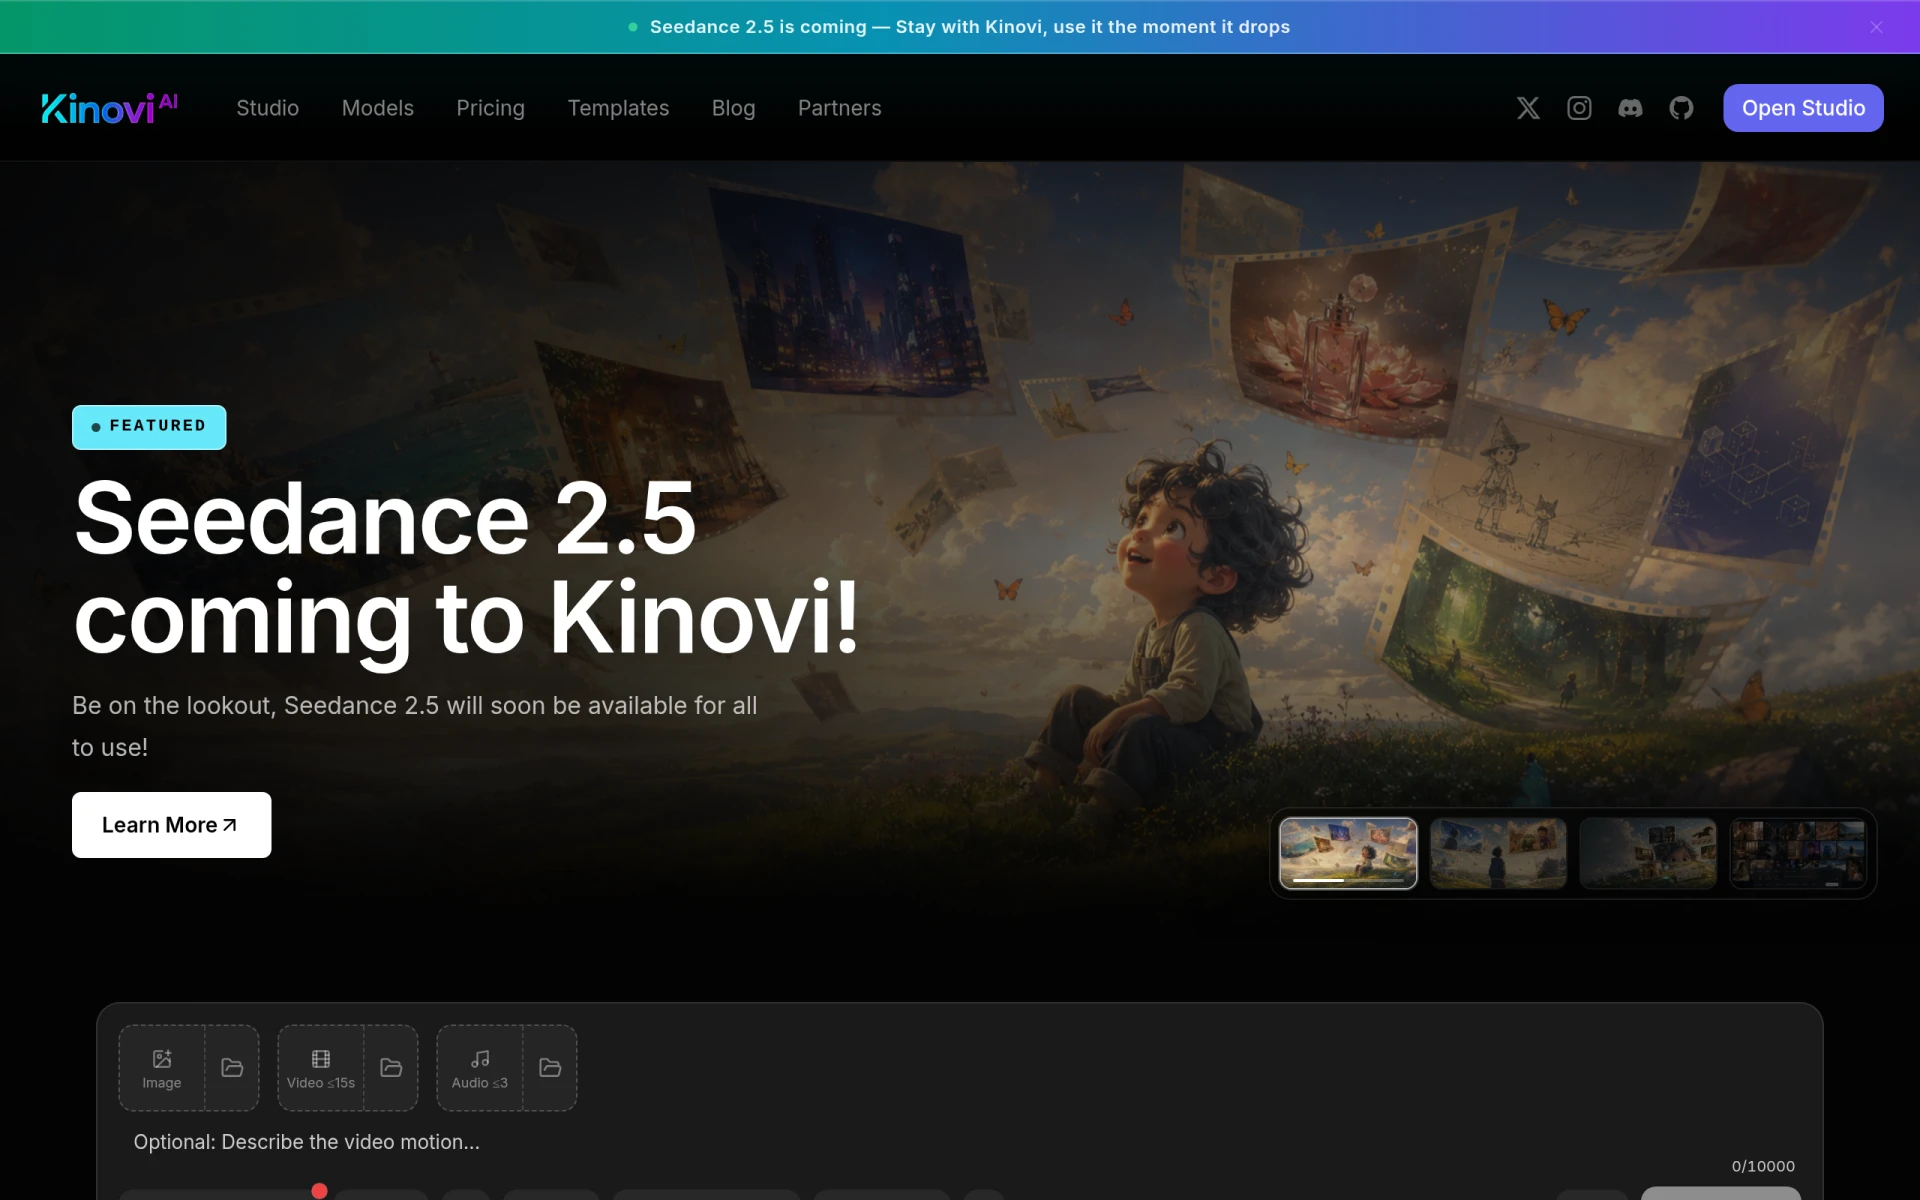Click the 'Seedance 2.5 coming to Kinovi!' headline
1920x1200 pixels.
coord(466,568)
